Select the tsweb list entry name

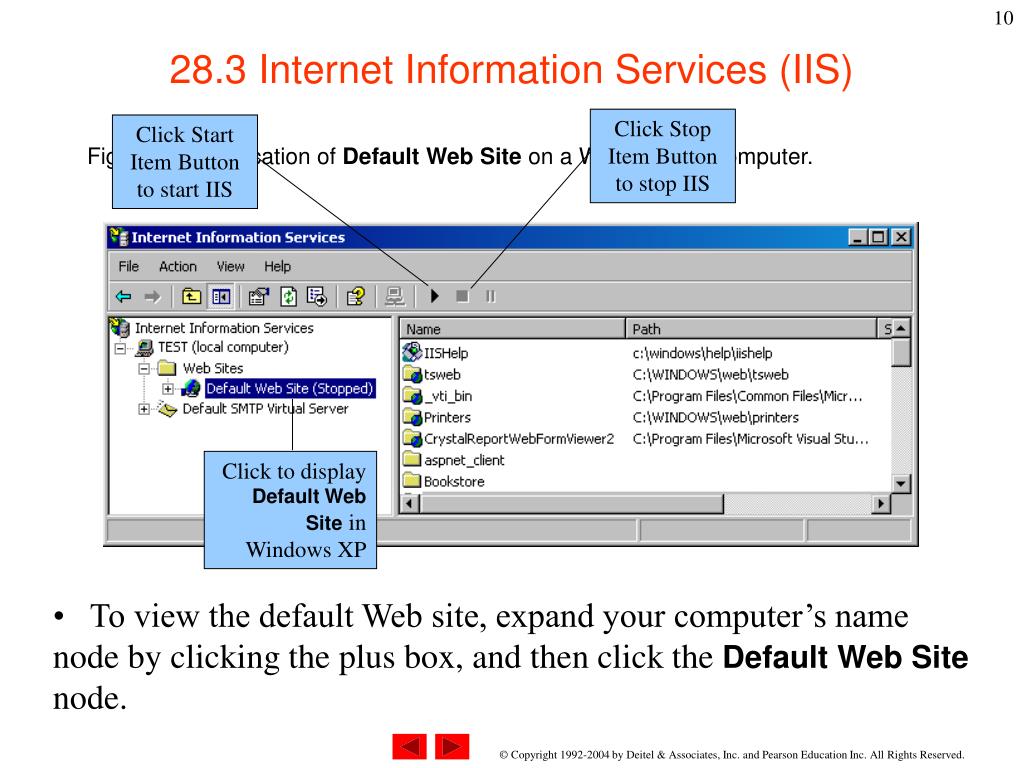[x=442, y=375]
